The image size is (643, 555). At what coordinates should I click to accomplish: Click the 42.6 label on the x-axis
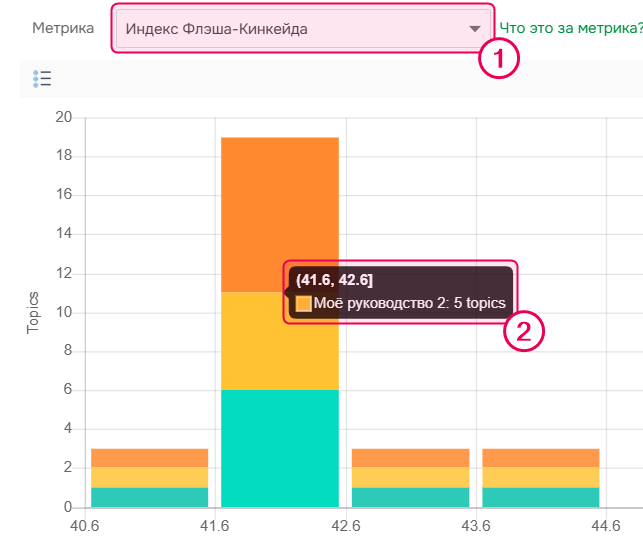pos(346,526)
